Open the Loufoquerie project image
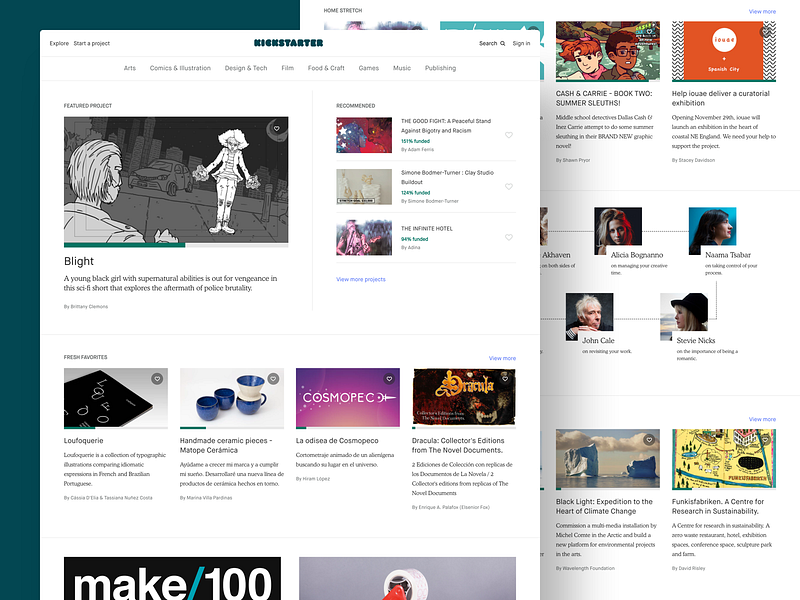 [116, 397]
